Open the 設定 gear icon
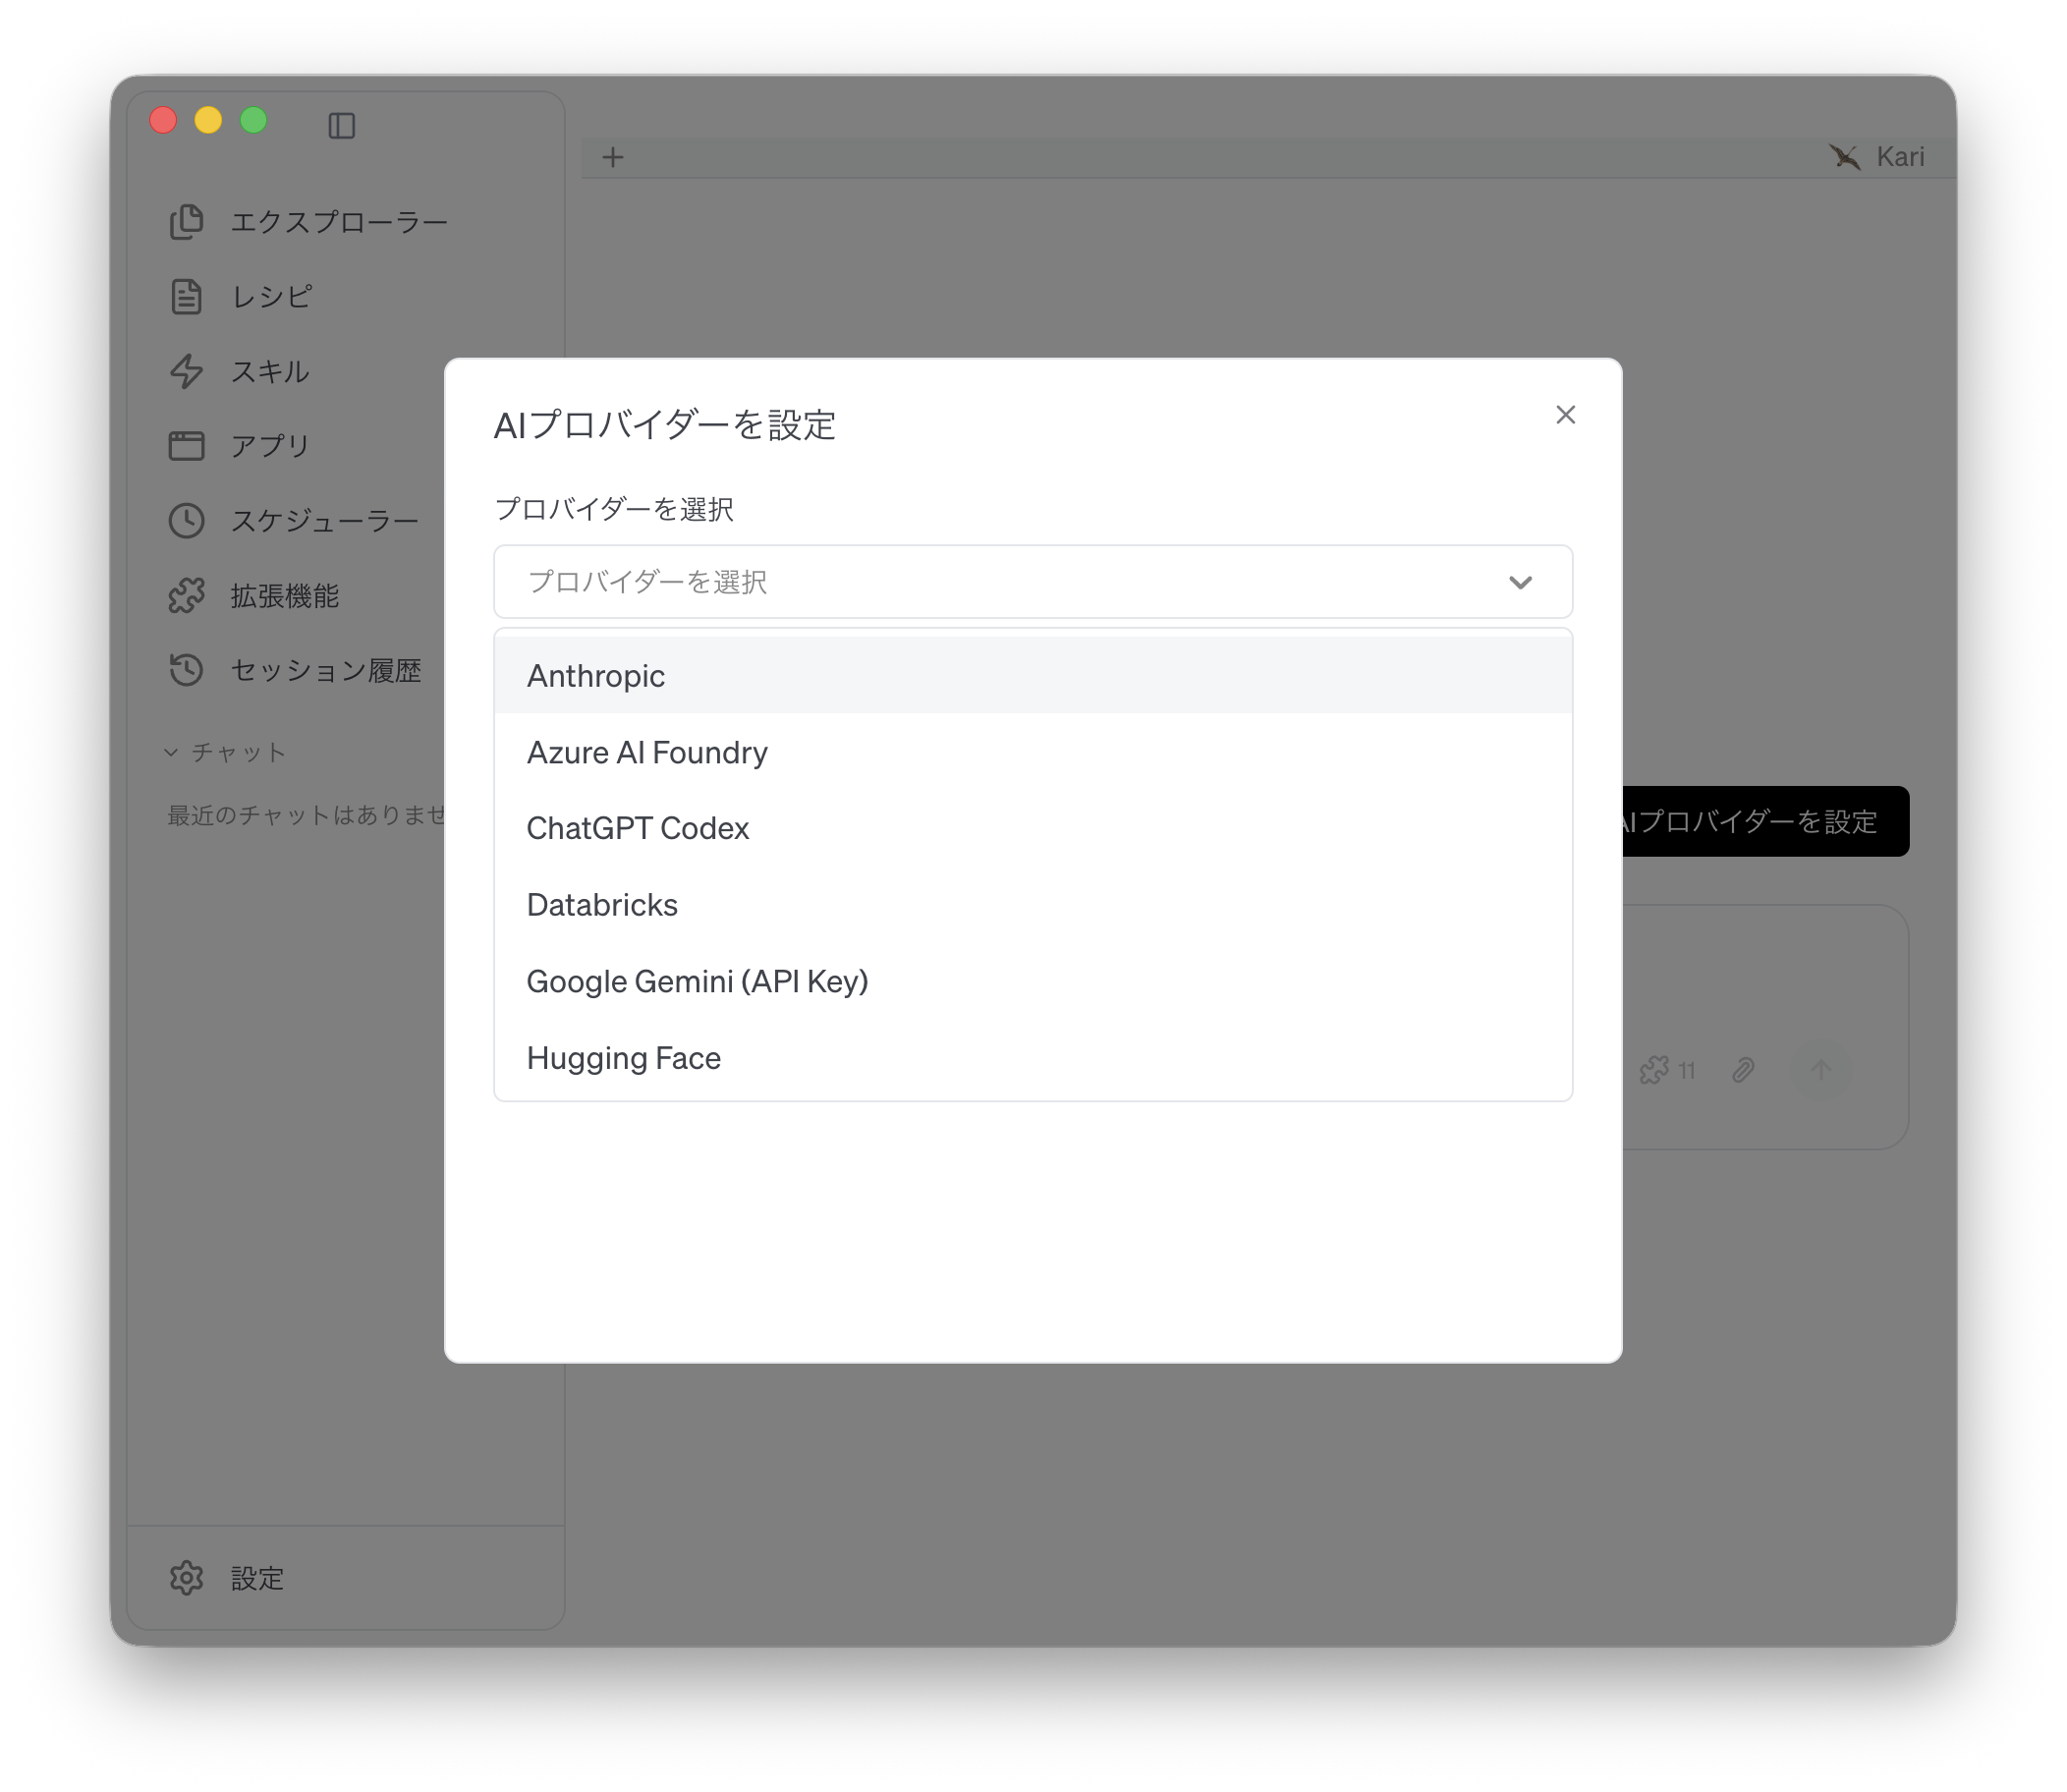 coord(187,1577)
